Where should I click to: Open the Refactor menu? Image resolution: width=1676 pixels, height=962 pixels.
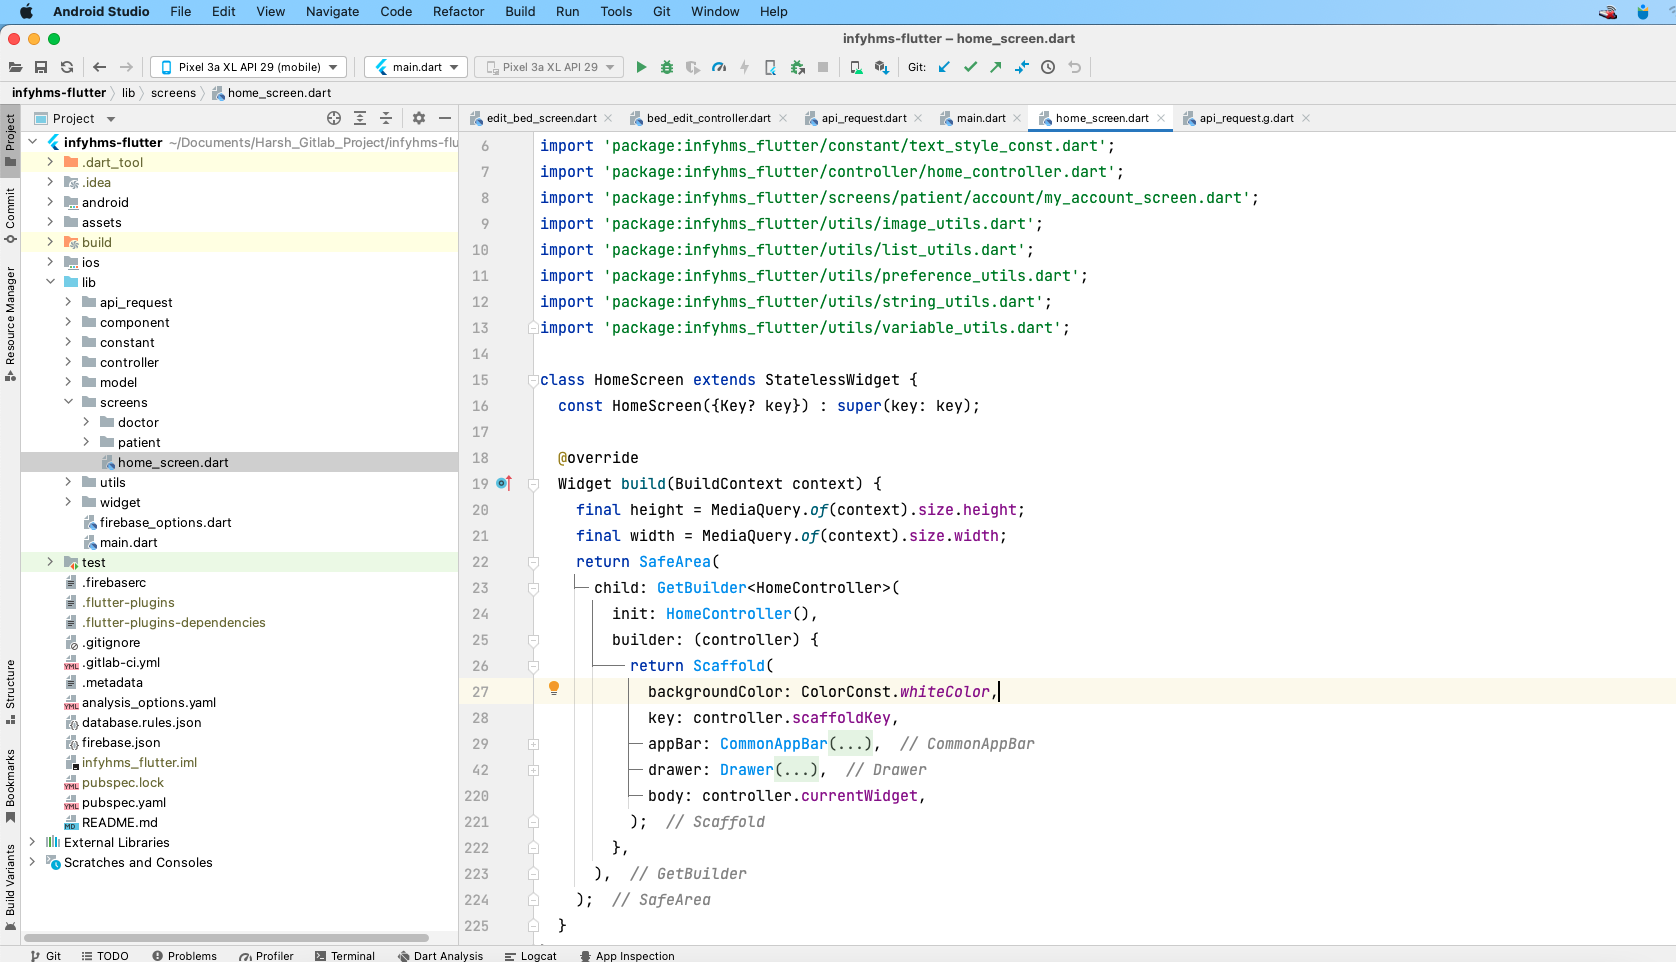pyautogui.click(x=458, y=12)
